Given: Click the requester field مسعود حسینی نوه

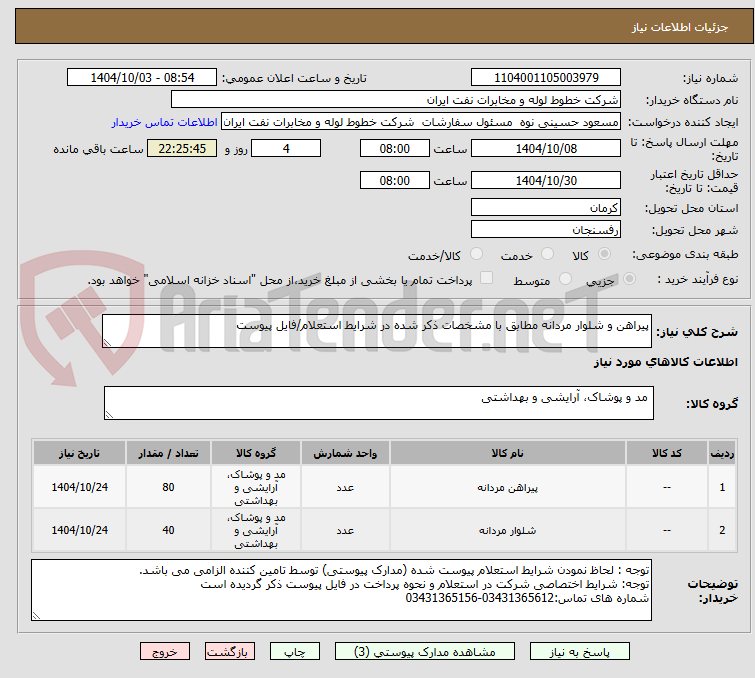Looking at the screenshot, I should (421, 122).
